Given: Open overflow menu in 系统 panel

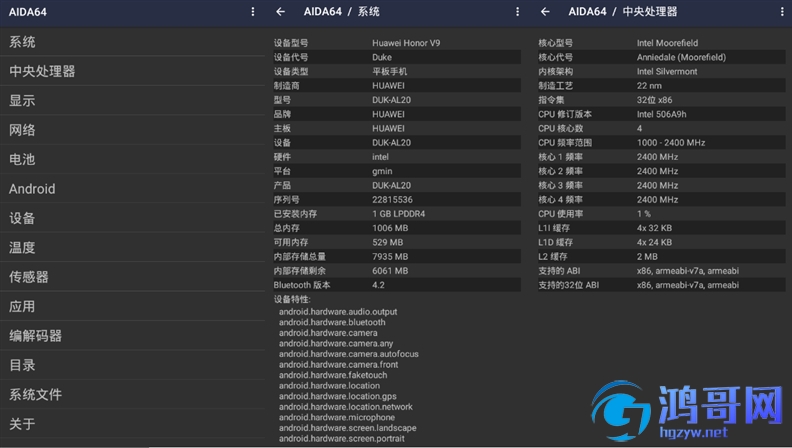Looking at the screenshot, I should tap(517, 12).
